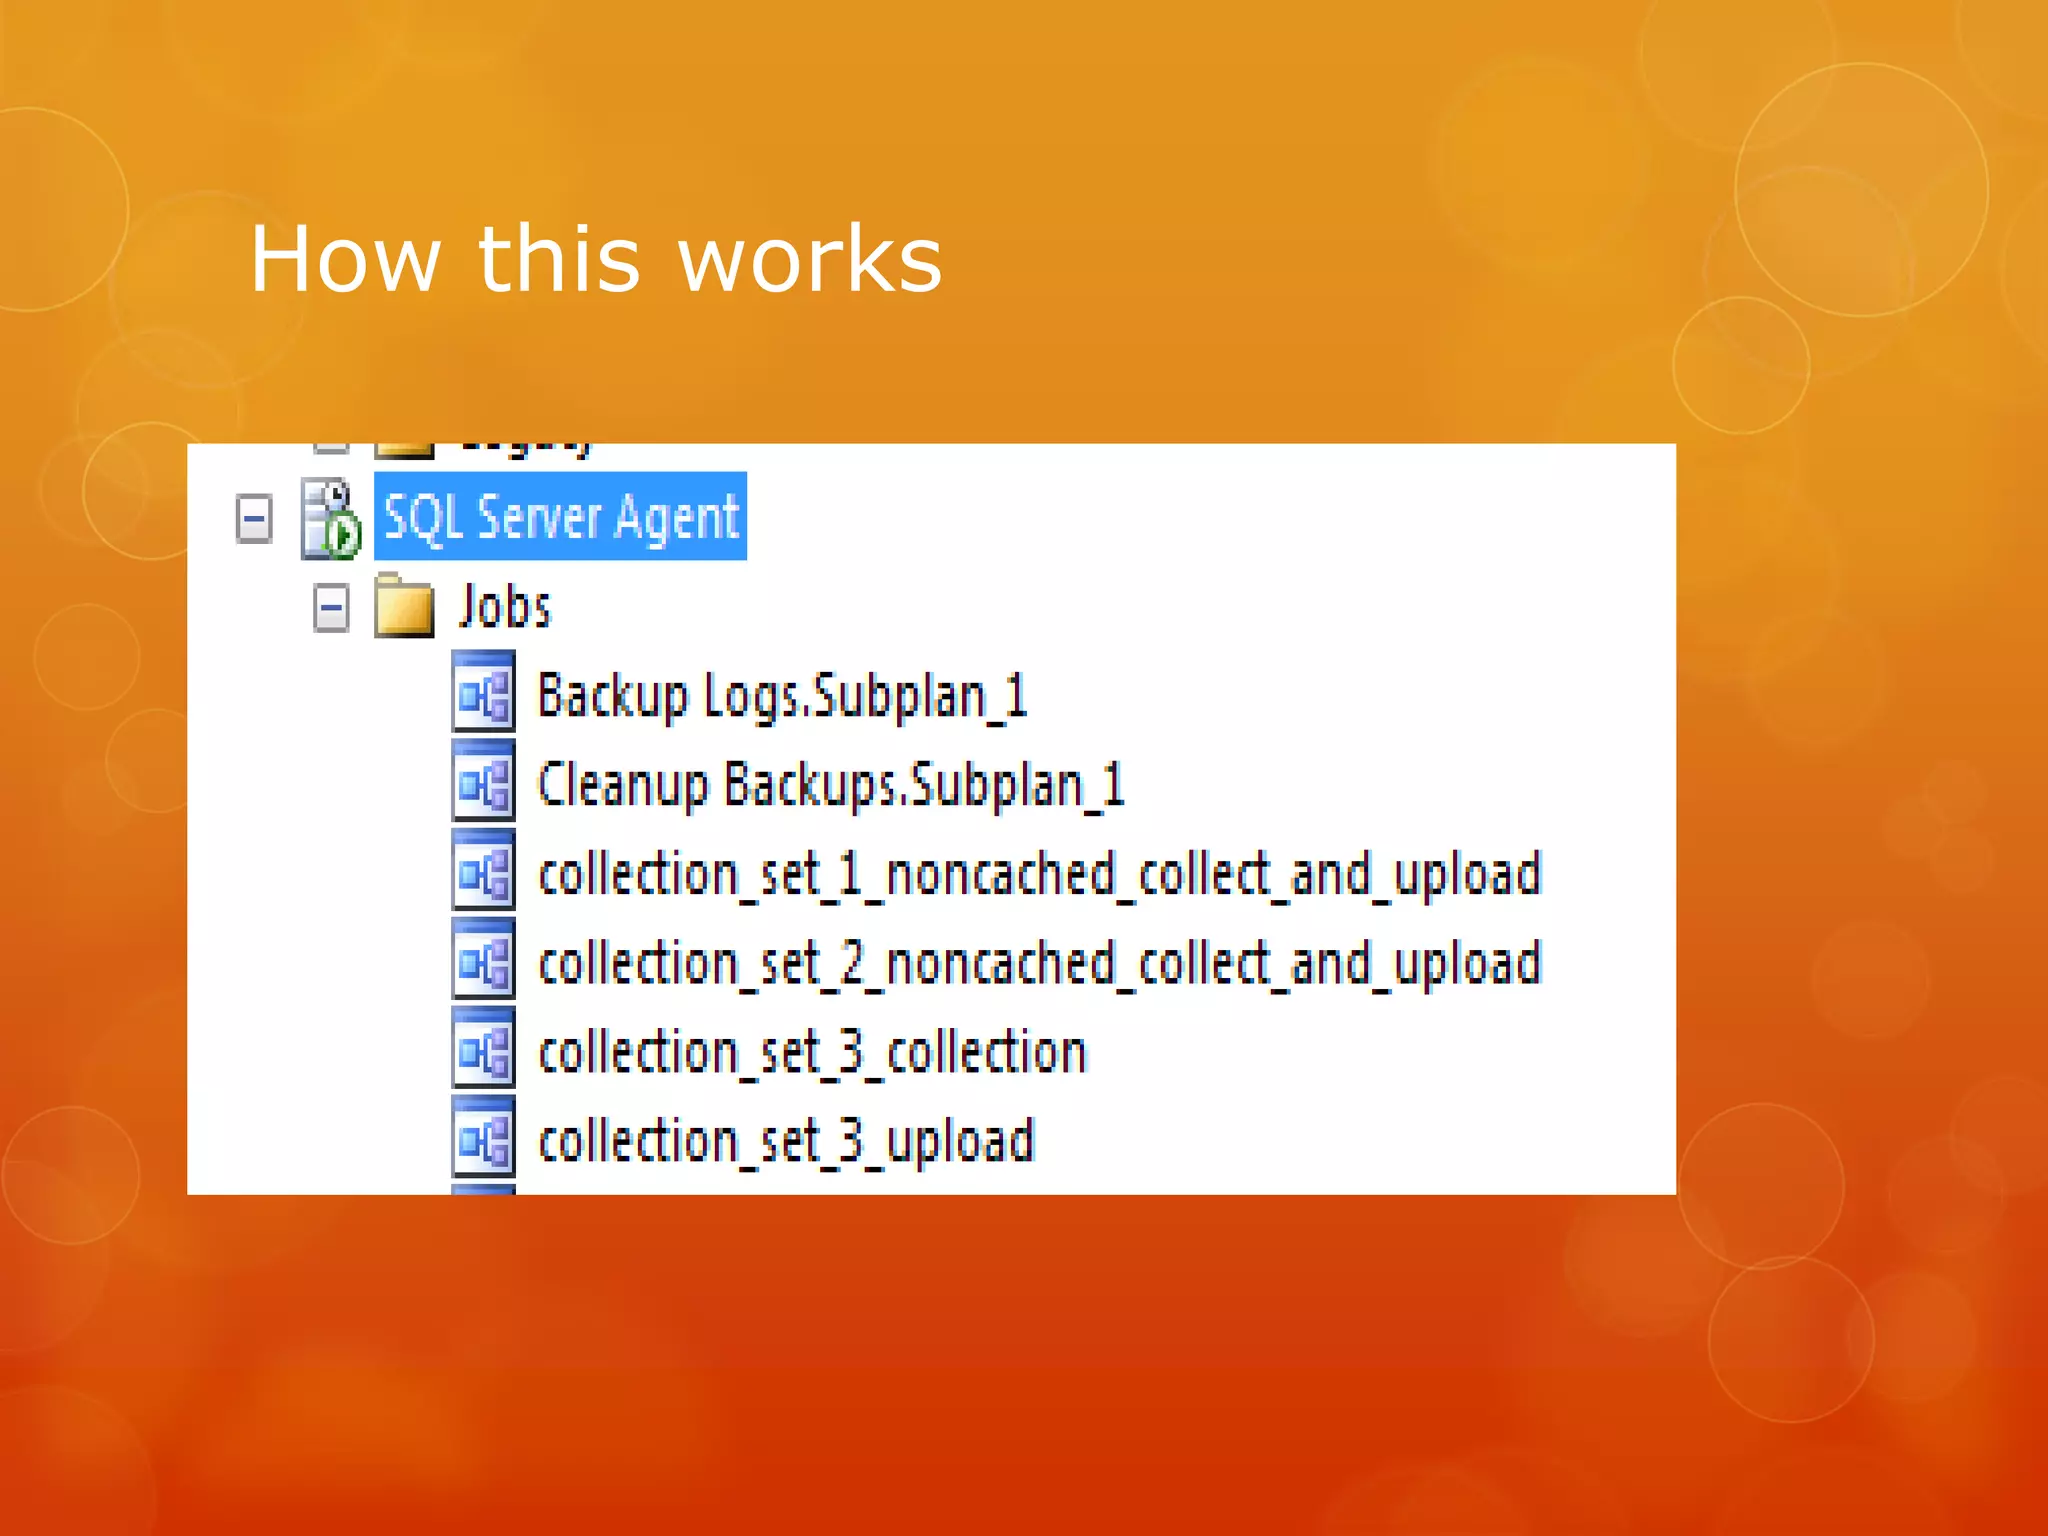Click the SQL Server Agent icon

(330, 519)
